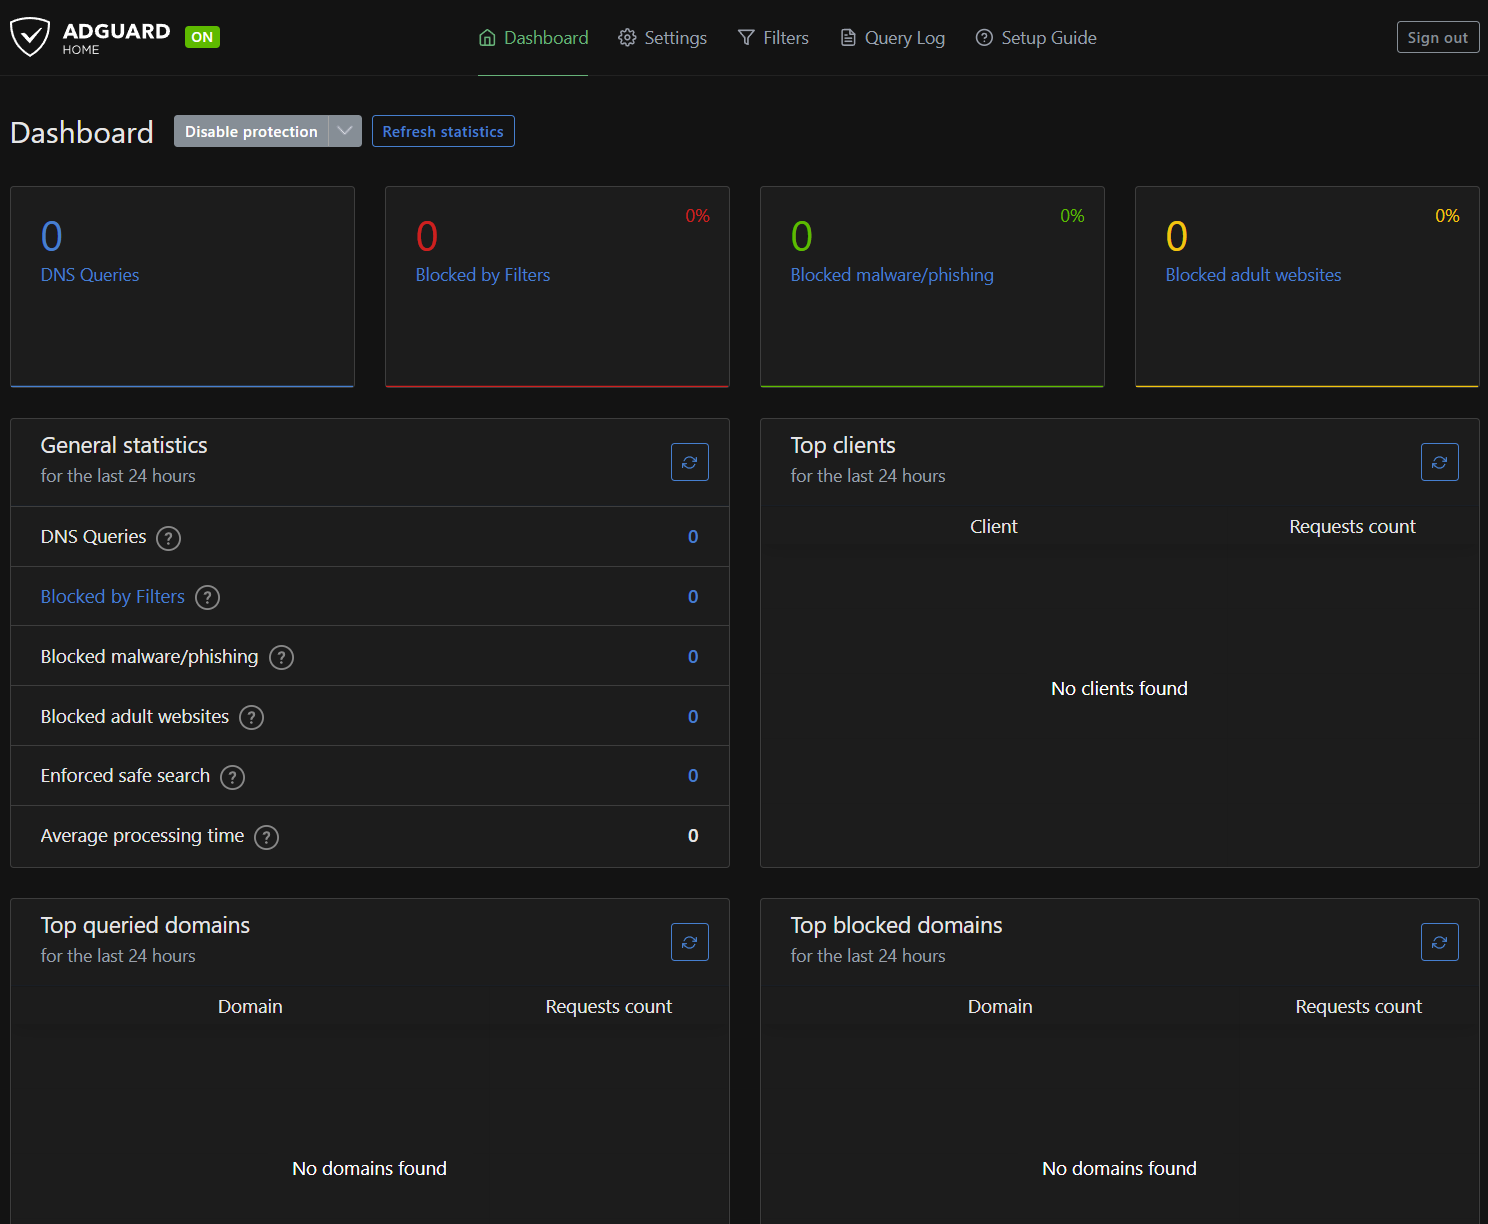Open the DNS Queries card link
The height and width of the screenshot is (1224, 1488).
pyautogui.click(x=90, y=275)
